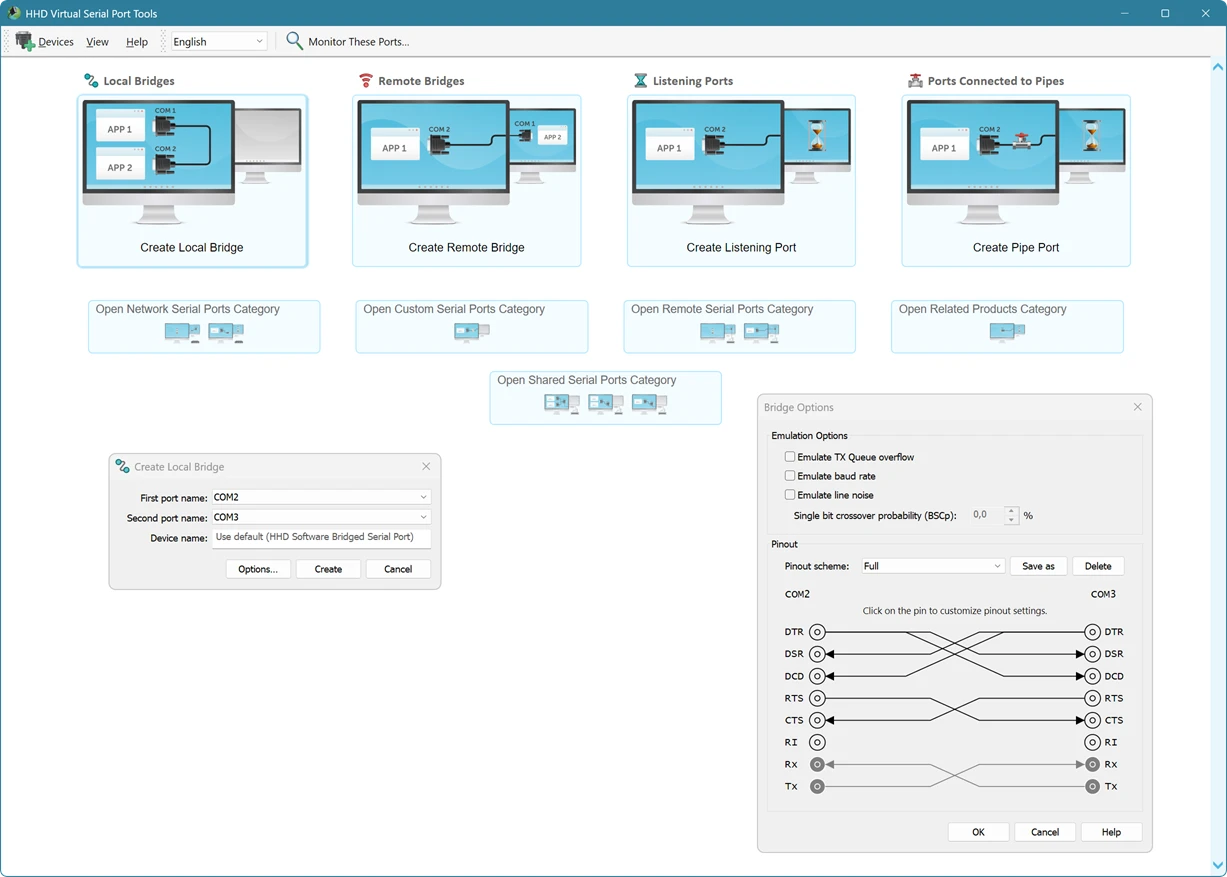Click the Devices toolbar icon
The image size is (1227, 877).
pyautogui.click(x=25, y=42)
